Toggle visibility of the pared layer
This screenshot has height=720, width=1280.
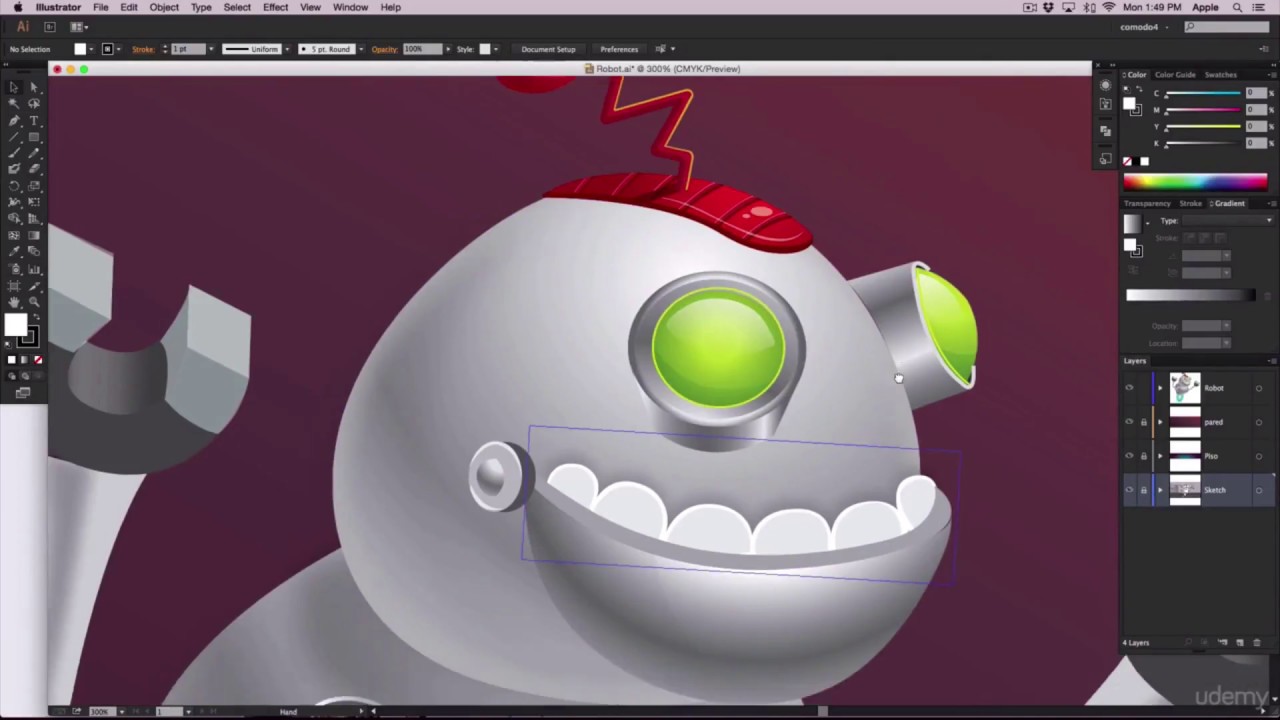[x=1129, y=422]
